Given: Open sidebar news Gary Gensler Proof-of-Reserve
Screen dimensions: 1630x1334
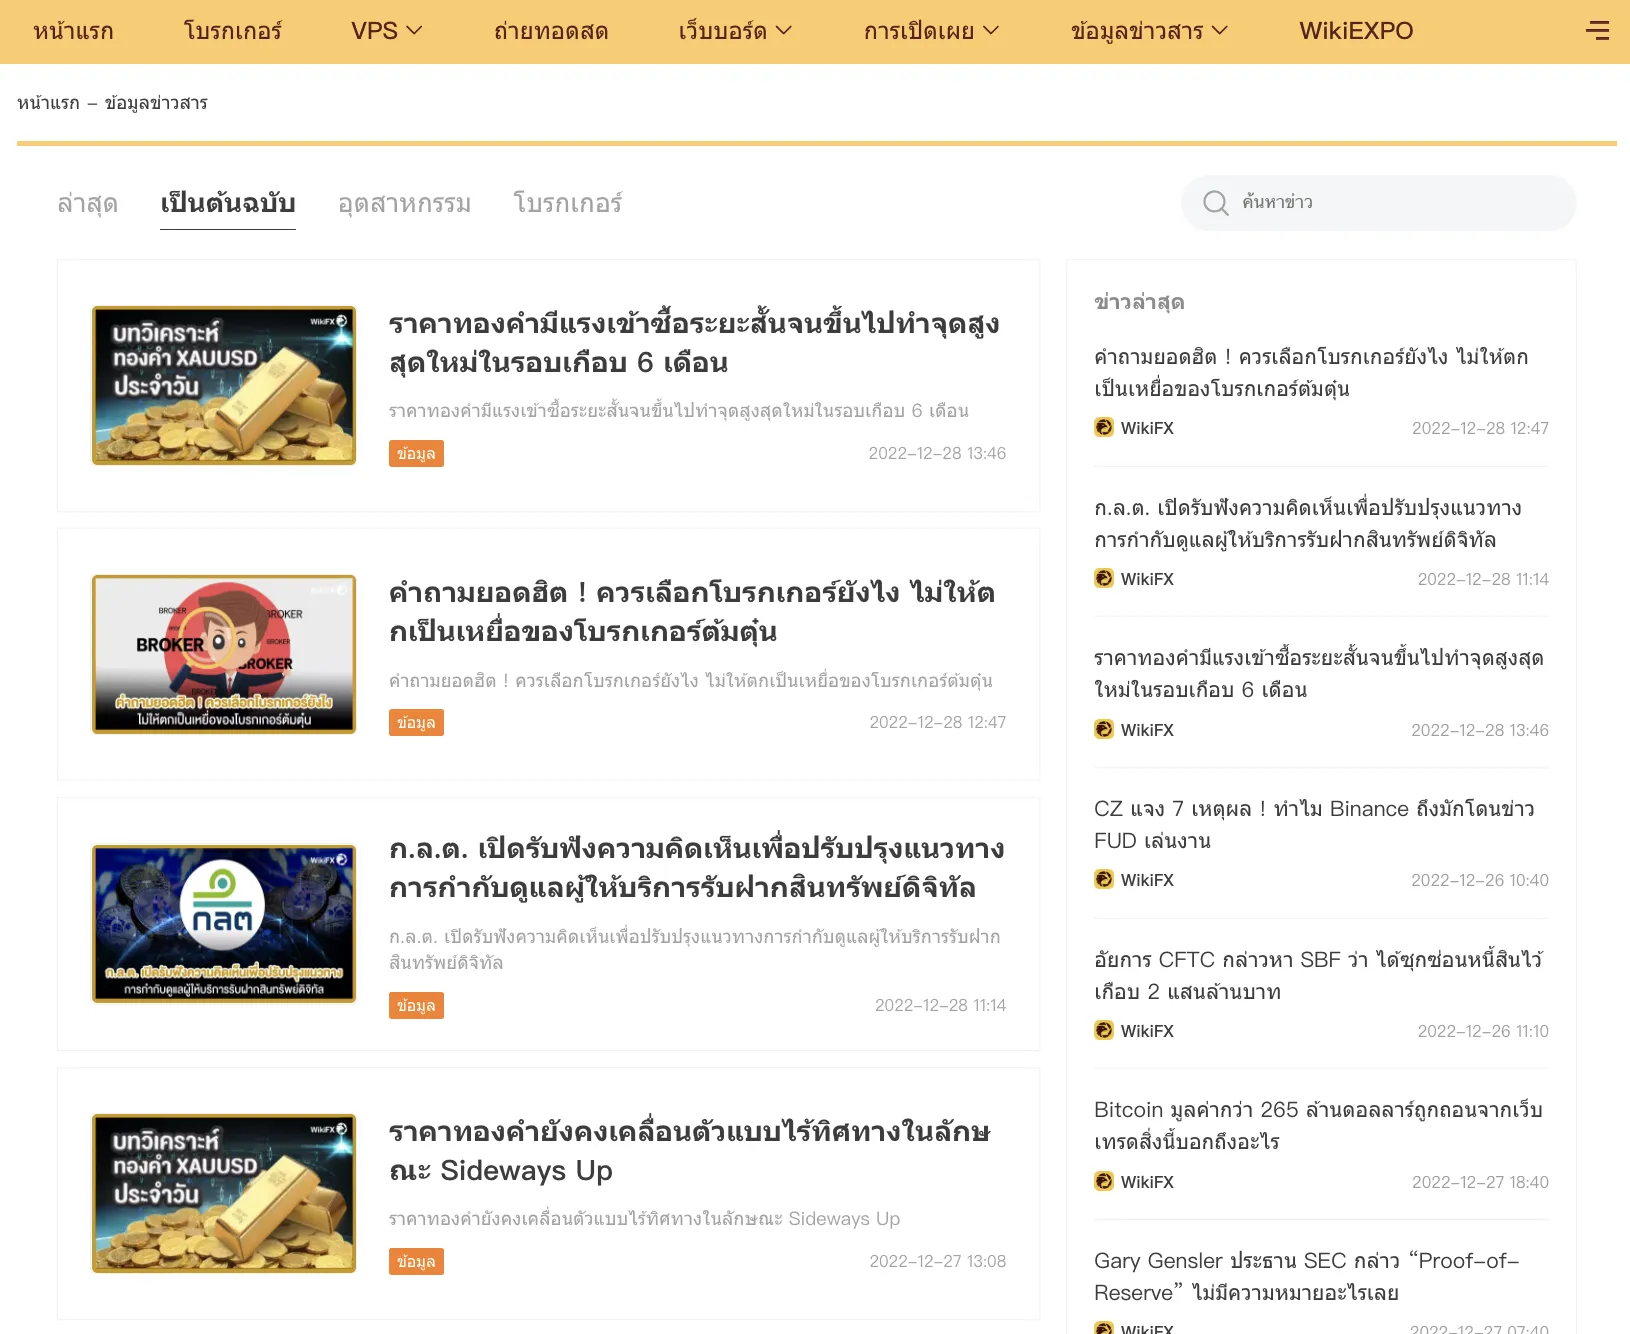Looking at the screenshot, I should 1307,1276.
